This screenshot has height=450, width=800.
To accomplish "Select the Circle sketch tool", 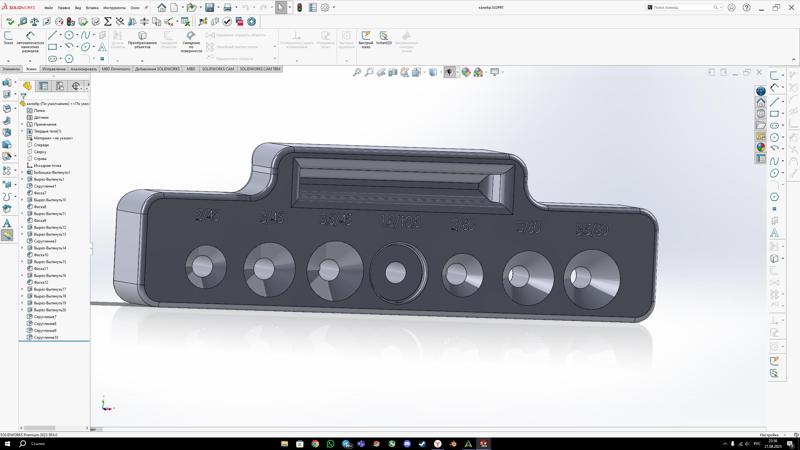I will [x=69, y=35].
